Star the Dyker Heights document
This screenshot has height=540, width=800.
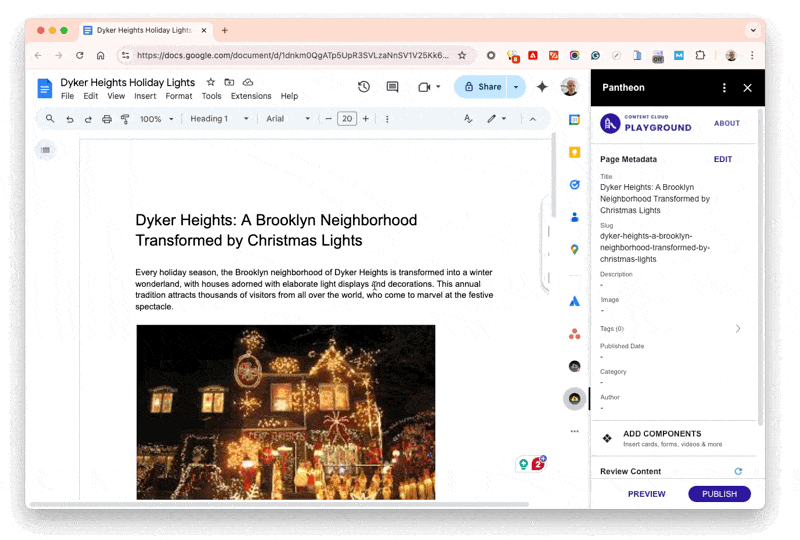click(210, 82)
